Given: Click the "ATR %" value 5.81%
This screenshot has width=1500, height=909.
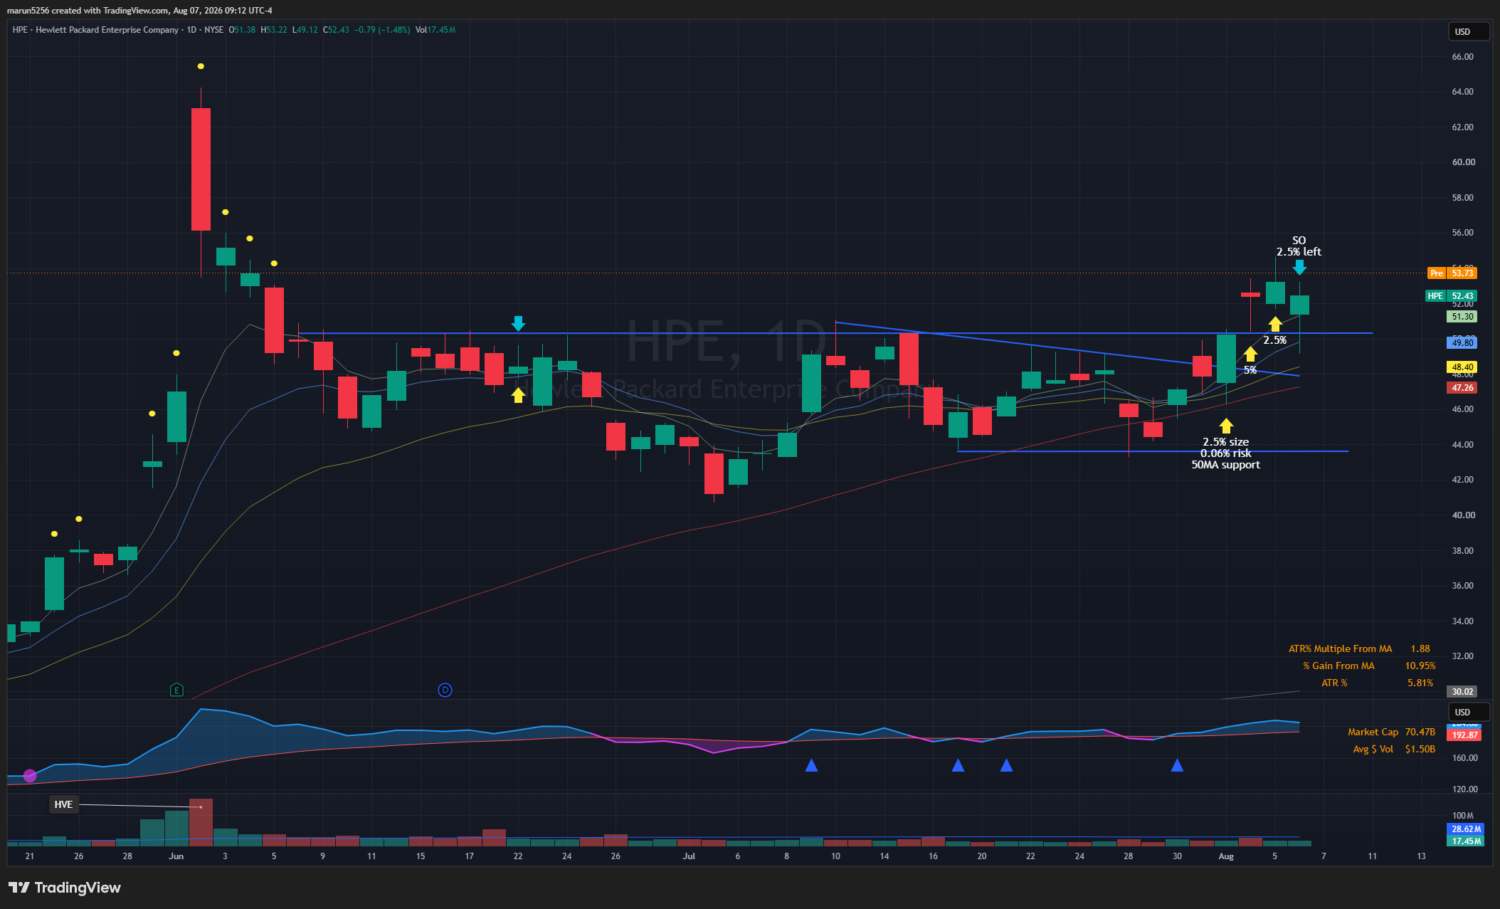Looking at the screenshot, I should click(1420, 683).
